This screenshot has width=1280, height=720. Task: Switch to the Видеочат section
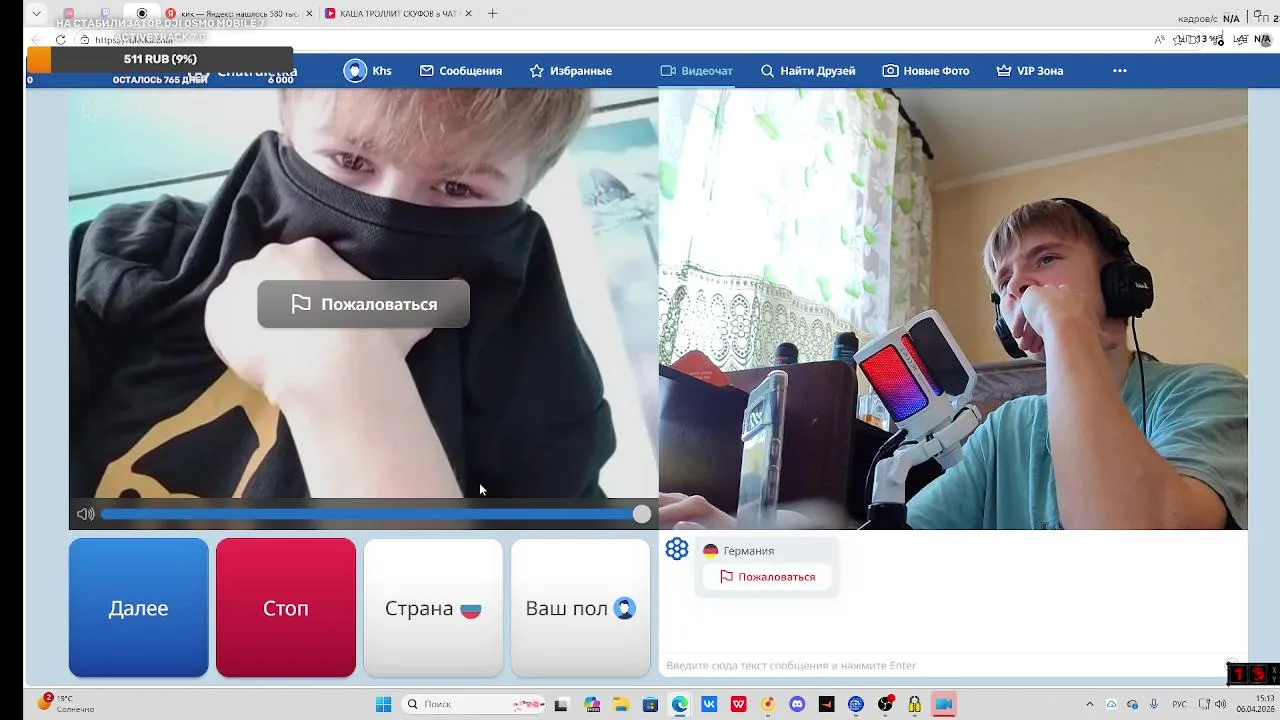coord(696,71)
